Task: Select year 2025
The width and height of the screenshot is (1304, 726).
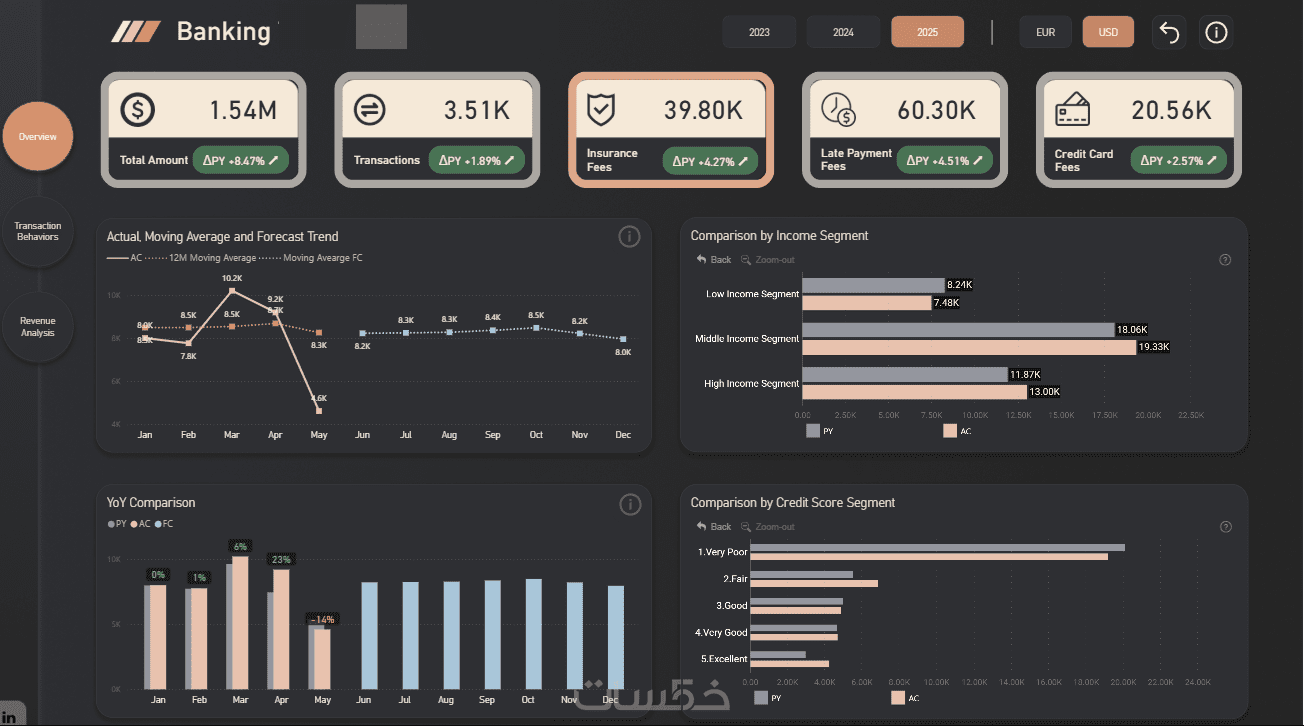Action: click(927, 32)
